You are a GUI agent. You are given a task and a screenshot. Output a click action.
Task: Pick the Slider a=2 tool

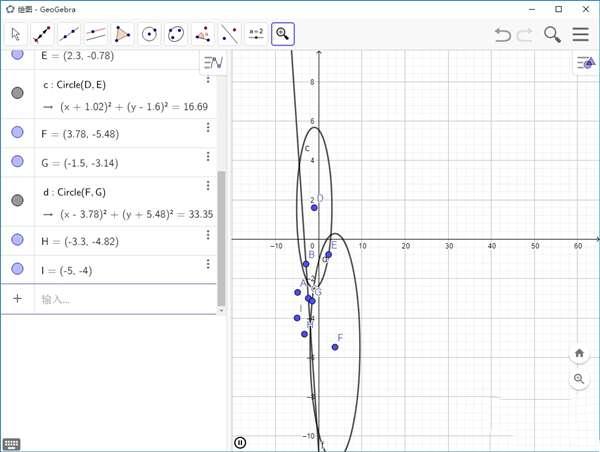pos(256,34)
